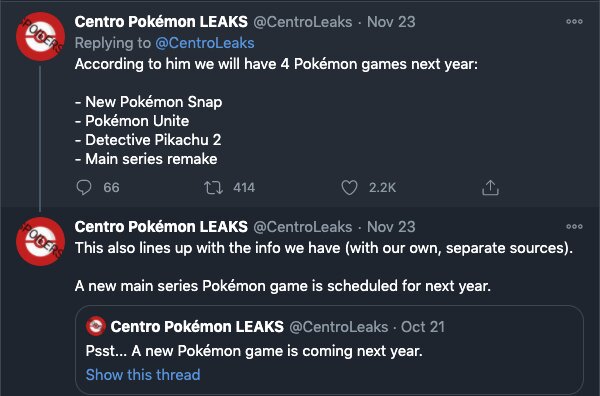The image size is (600, 396).
Task: Click Show this thread link
Action: click(x=143, y=375)
